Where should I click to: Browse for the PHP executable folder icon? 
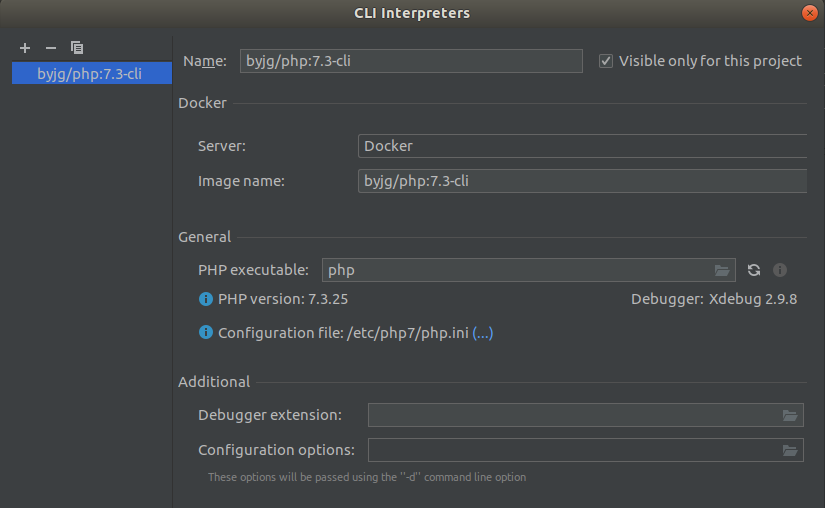pyautogui.click(x=723, y=270)
